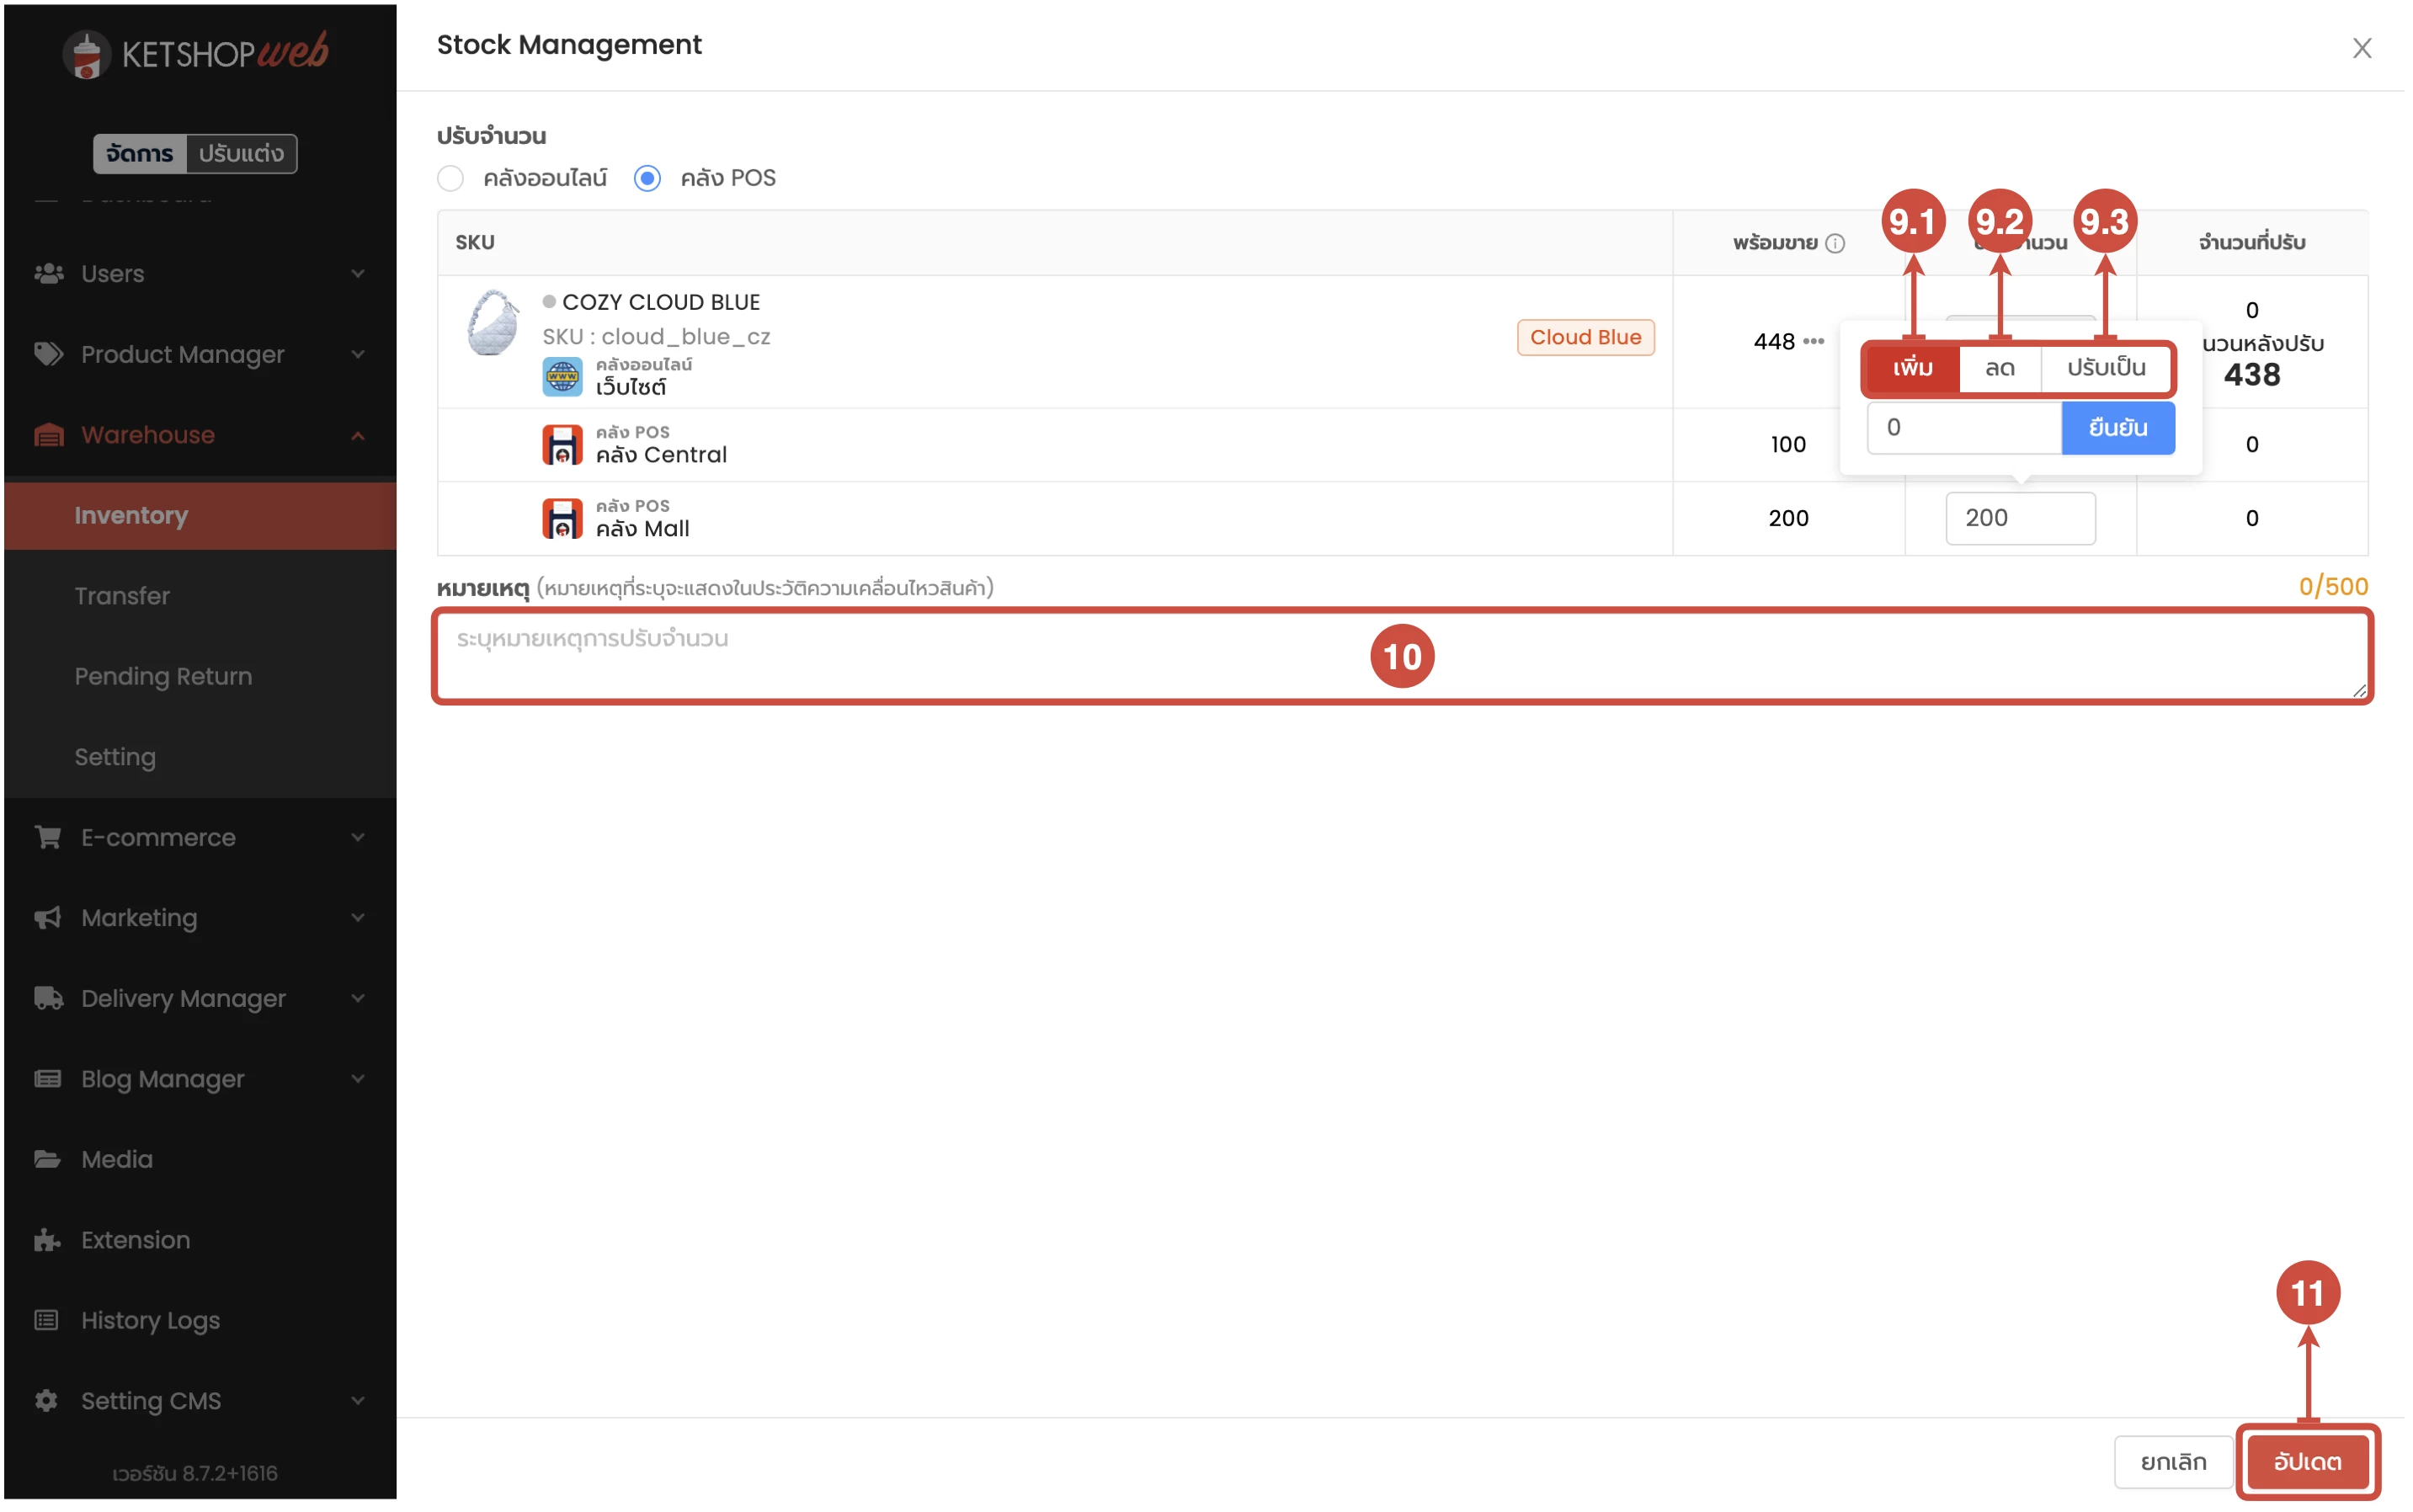Screen dimensions: 2413x1512
Task: Click the Marketing megaphone icon
Action: pos(48,917)
